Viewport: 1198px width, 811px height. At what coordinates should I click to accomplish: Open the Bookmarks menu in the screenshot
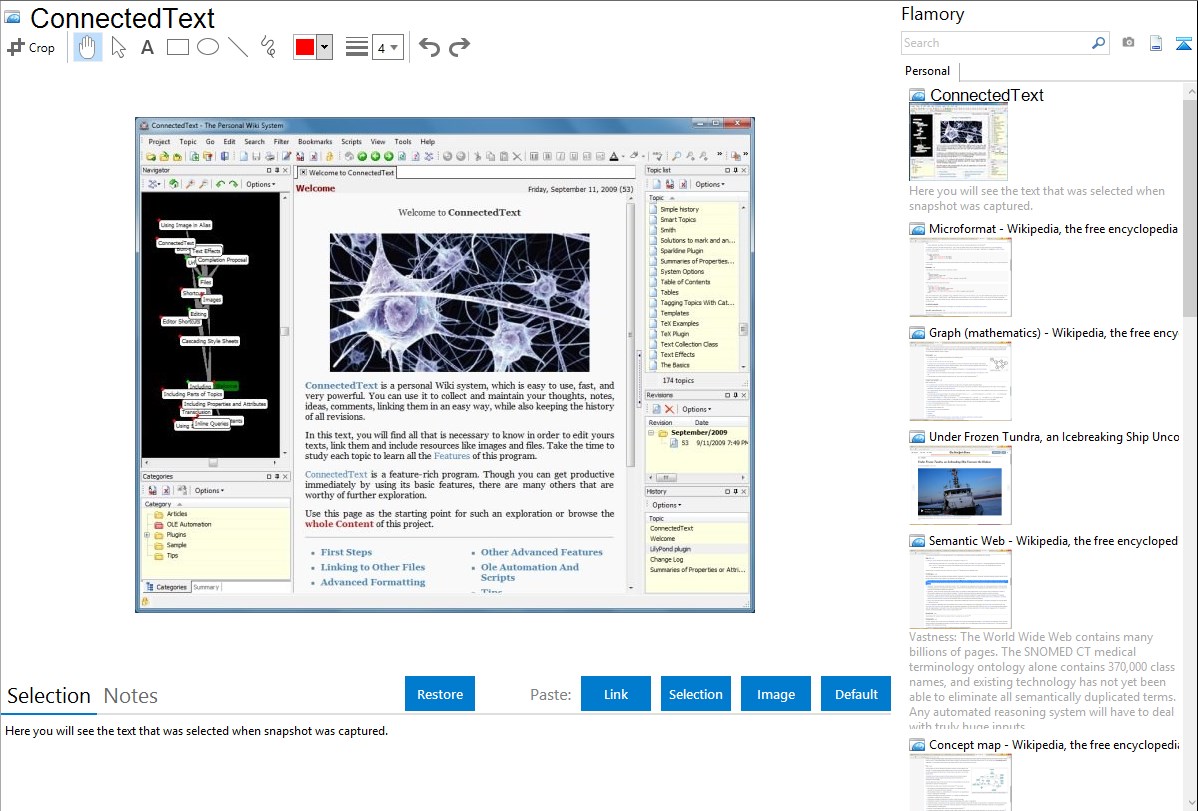315,141
